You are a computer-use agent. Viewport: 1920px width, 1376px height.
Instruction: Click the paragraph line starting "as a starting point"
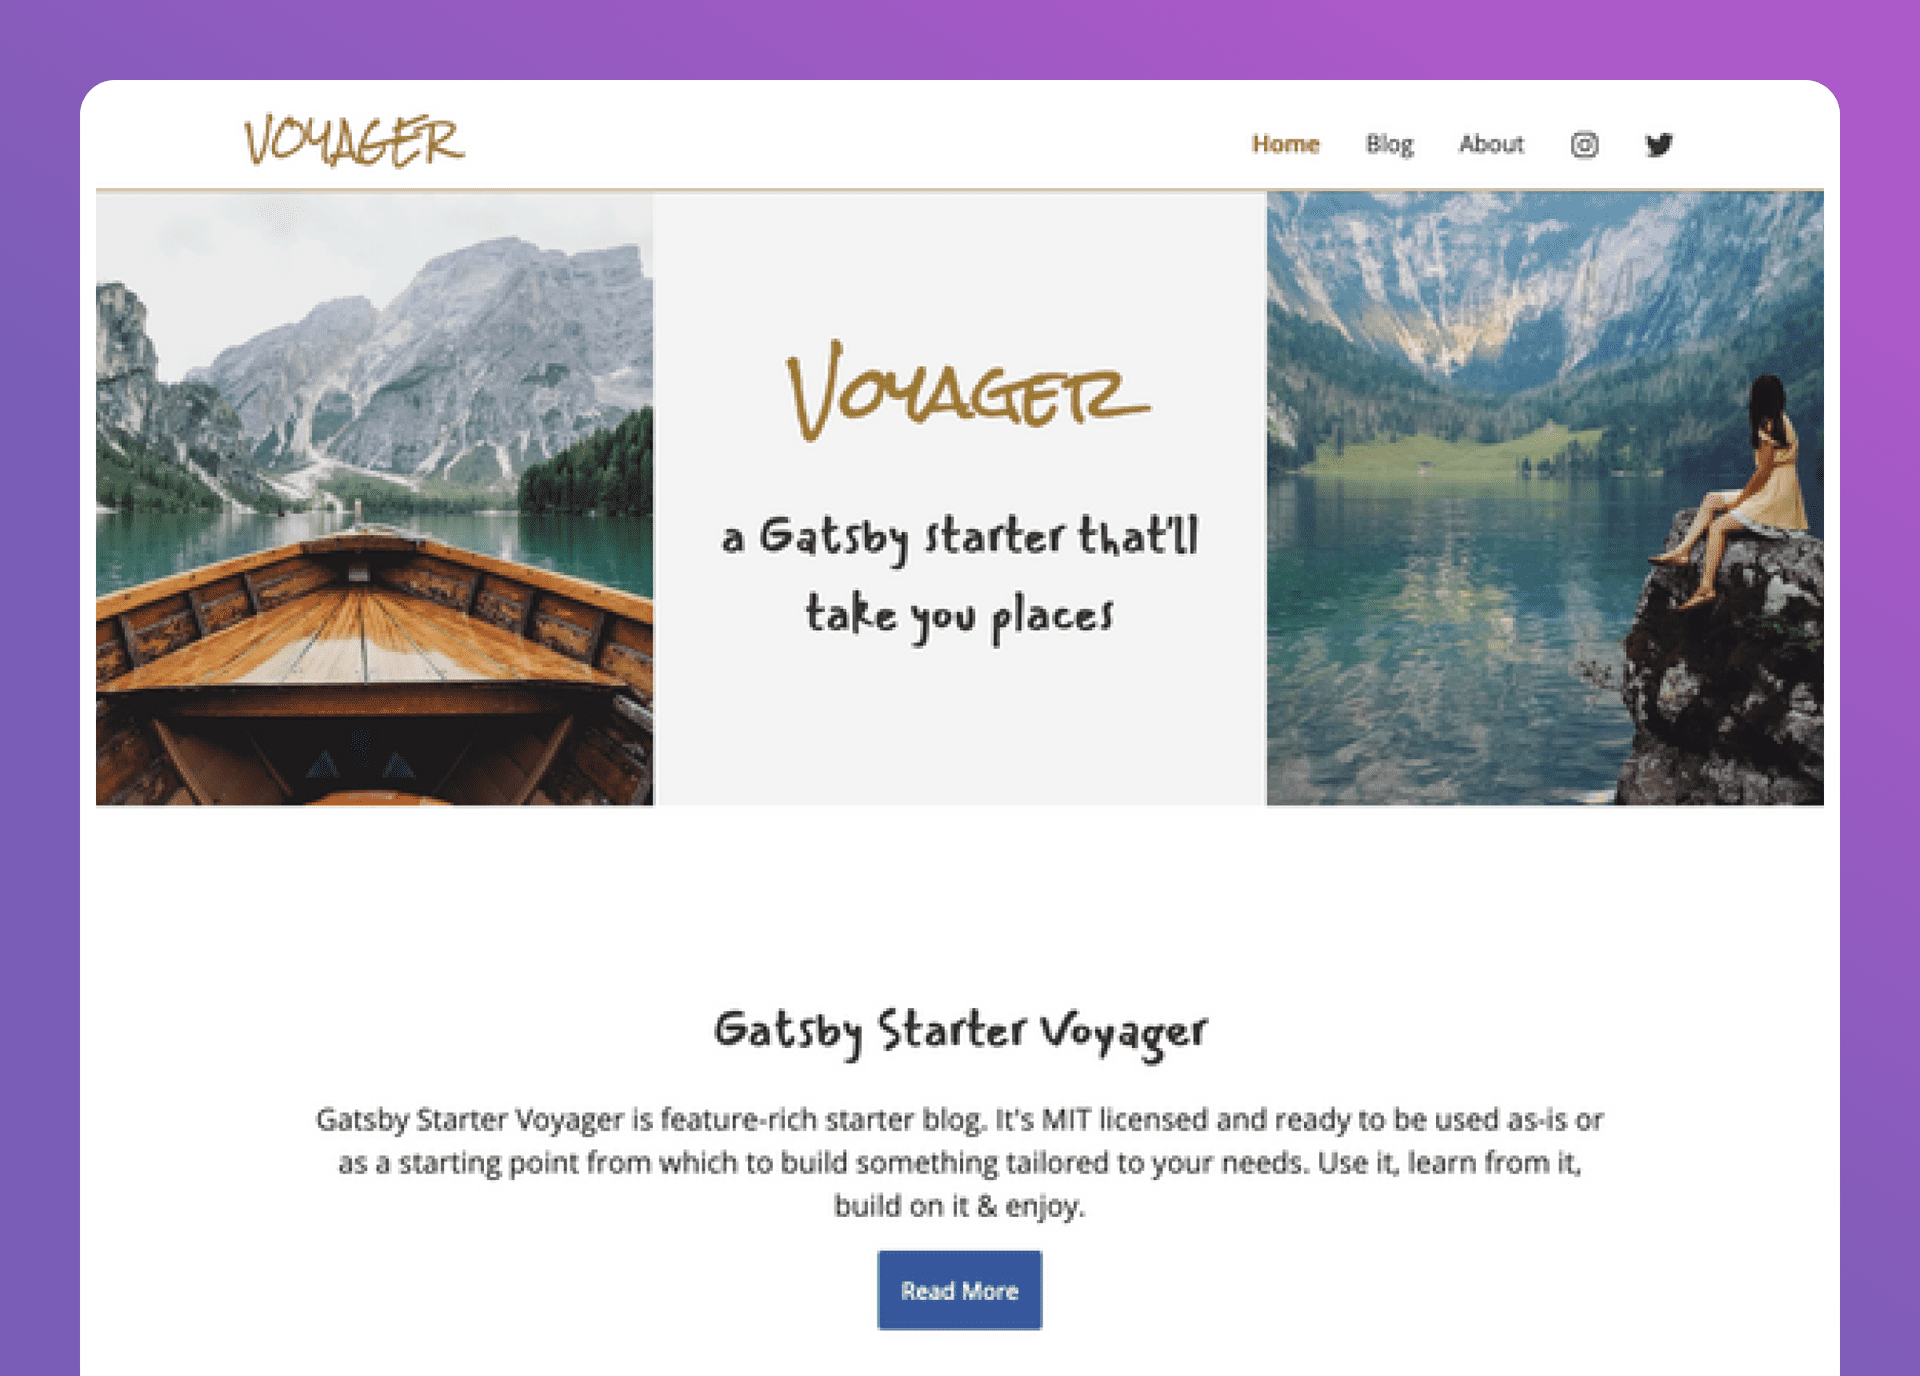(960, 1163)
